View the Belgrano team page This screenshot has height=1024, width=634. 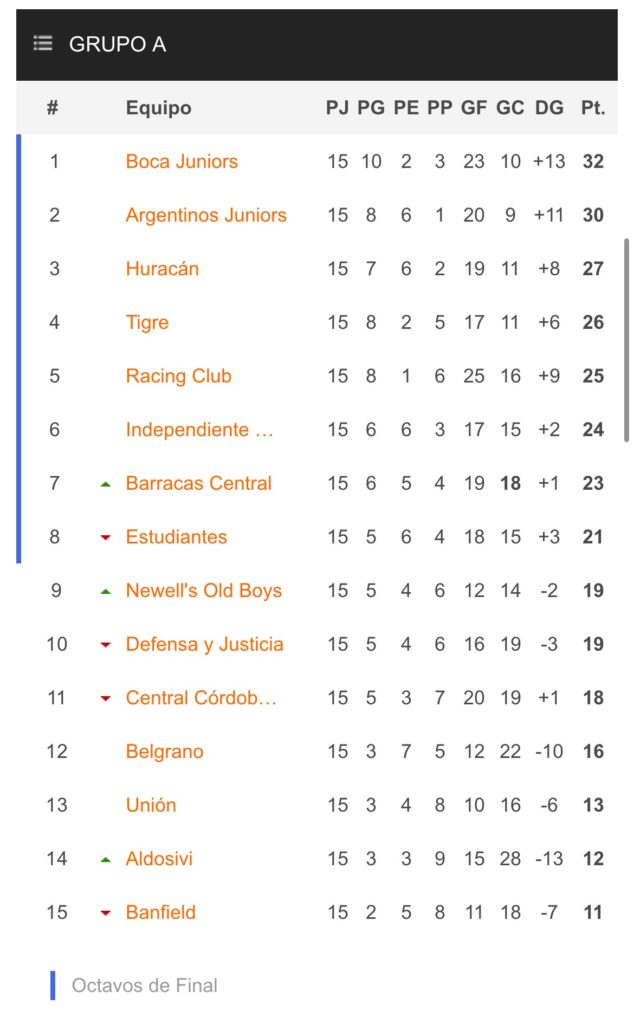(164, 751)
